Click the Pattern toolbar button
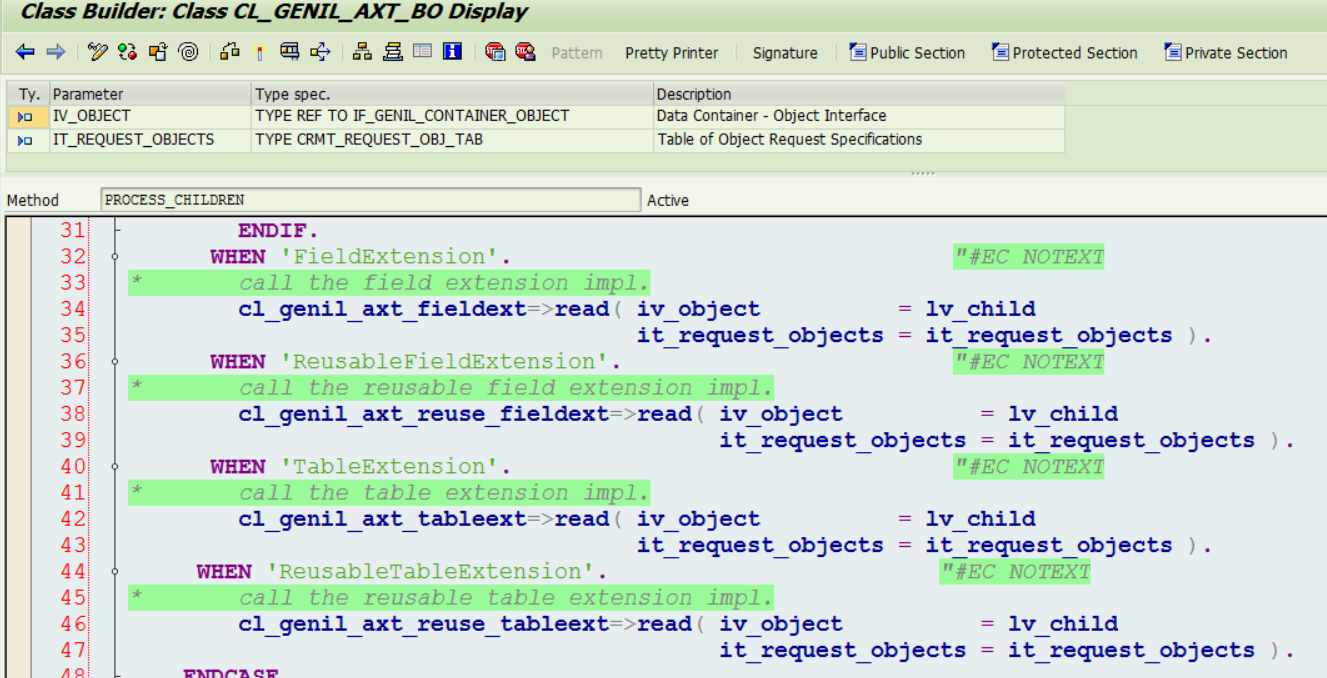The width and height of the screenshot is (1327, 678). (577, 53)
